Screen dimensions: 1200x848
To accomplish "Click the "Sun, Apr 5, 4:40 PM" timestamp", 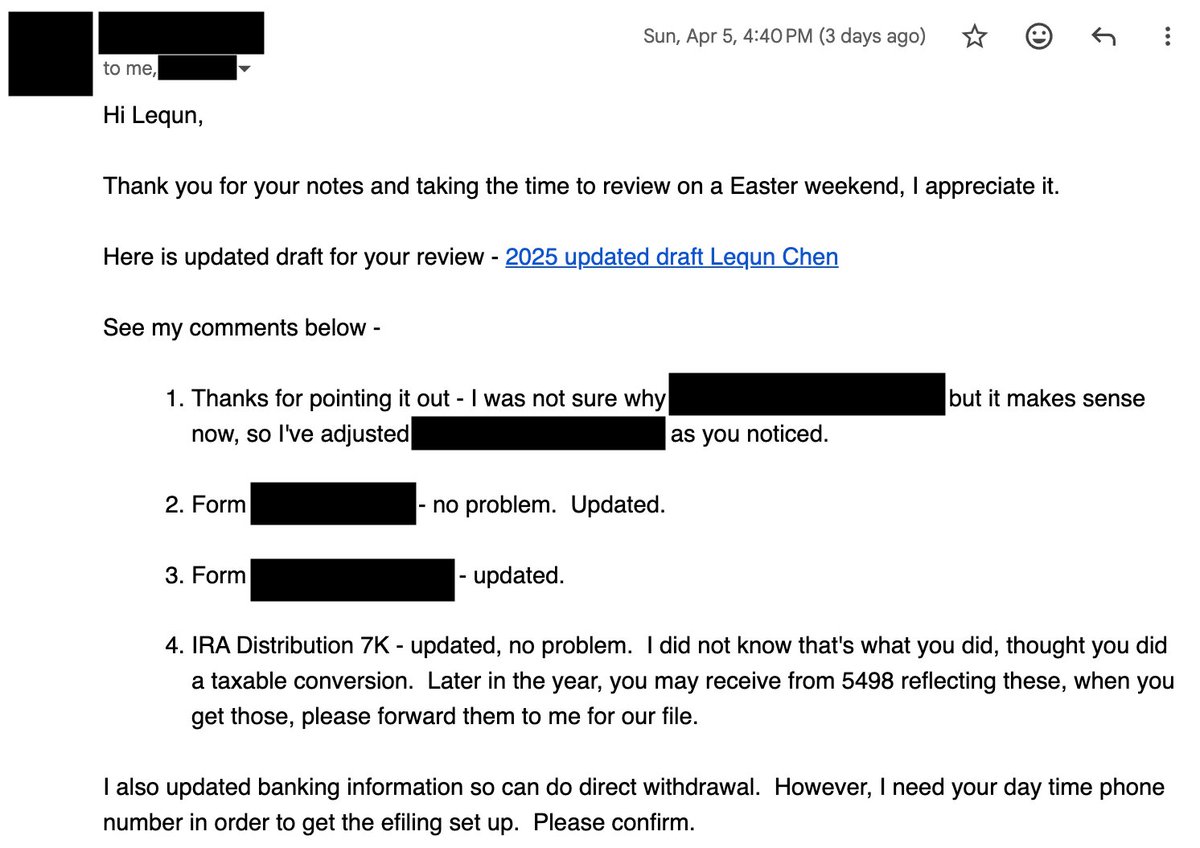I will pos(783,37).
